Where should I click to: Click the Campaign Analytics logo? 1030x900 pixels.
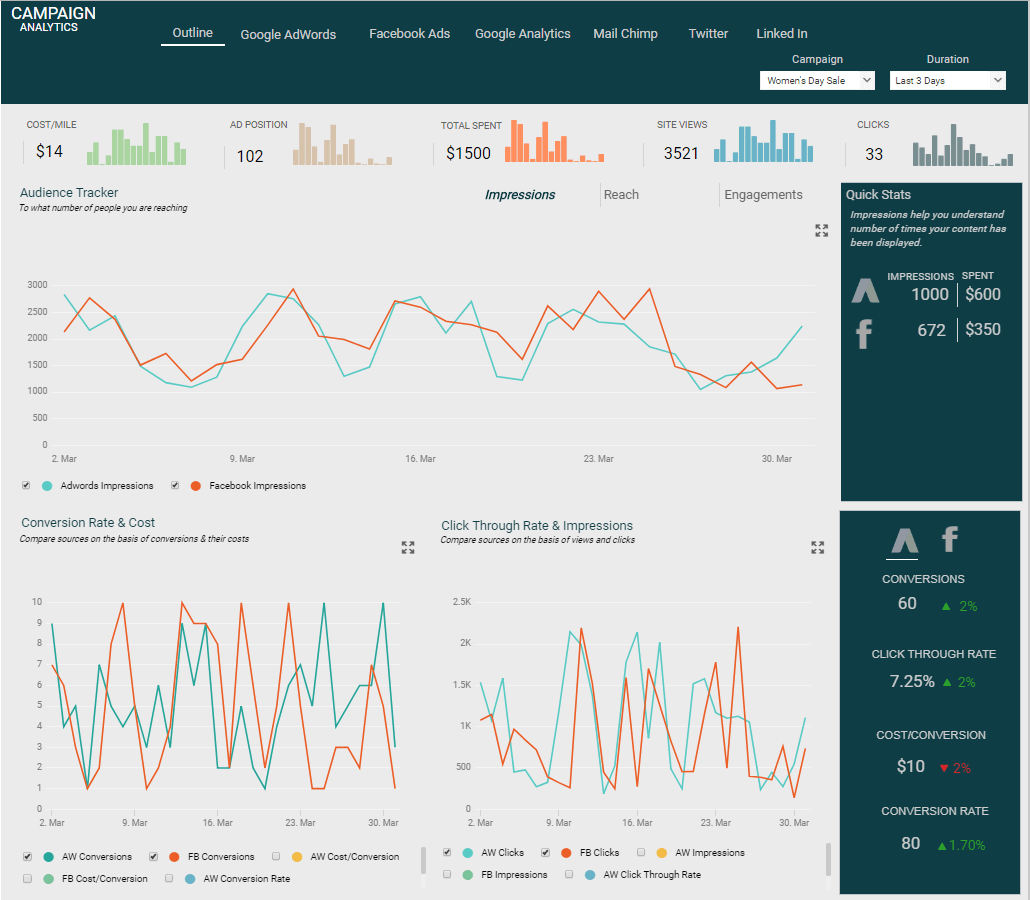(x=54, y=19)
